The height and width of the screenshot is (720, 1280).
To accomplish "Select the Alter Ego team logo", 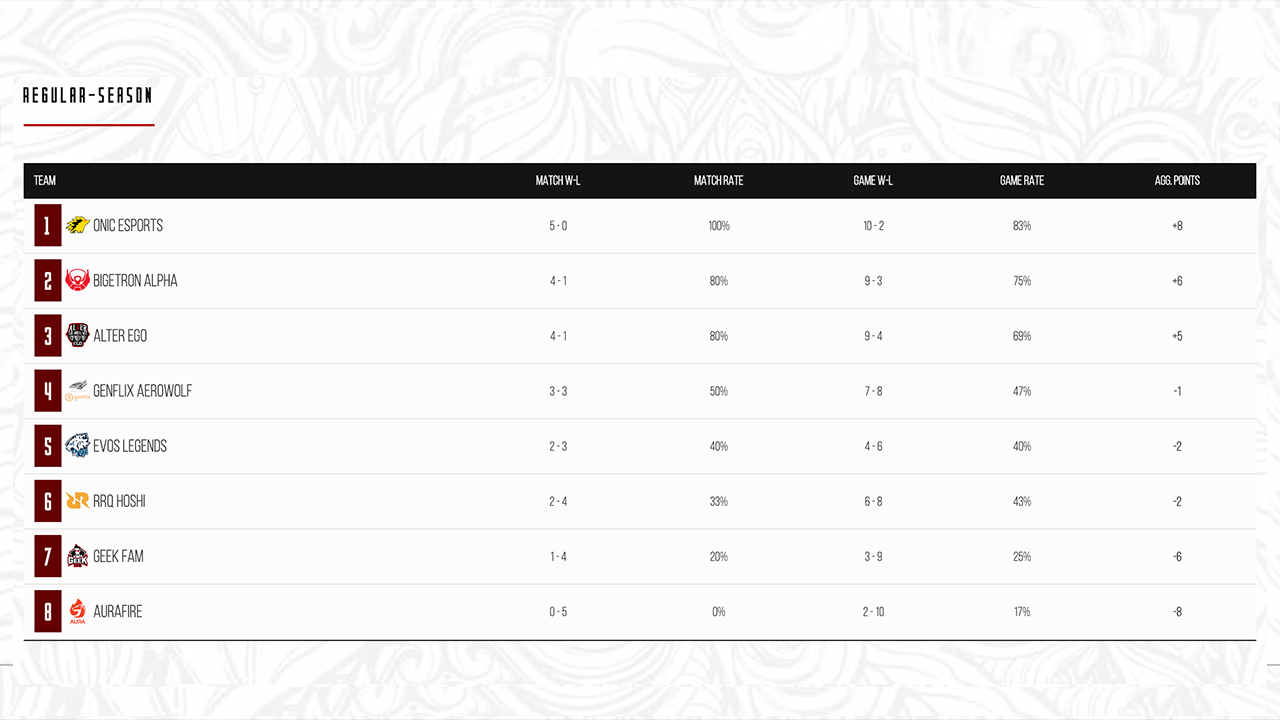I will [78, 336].
